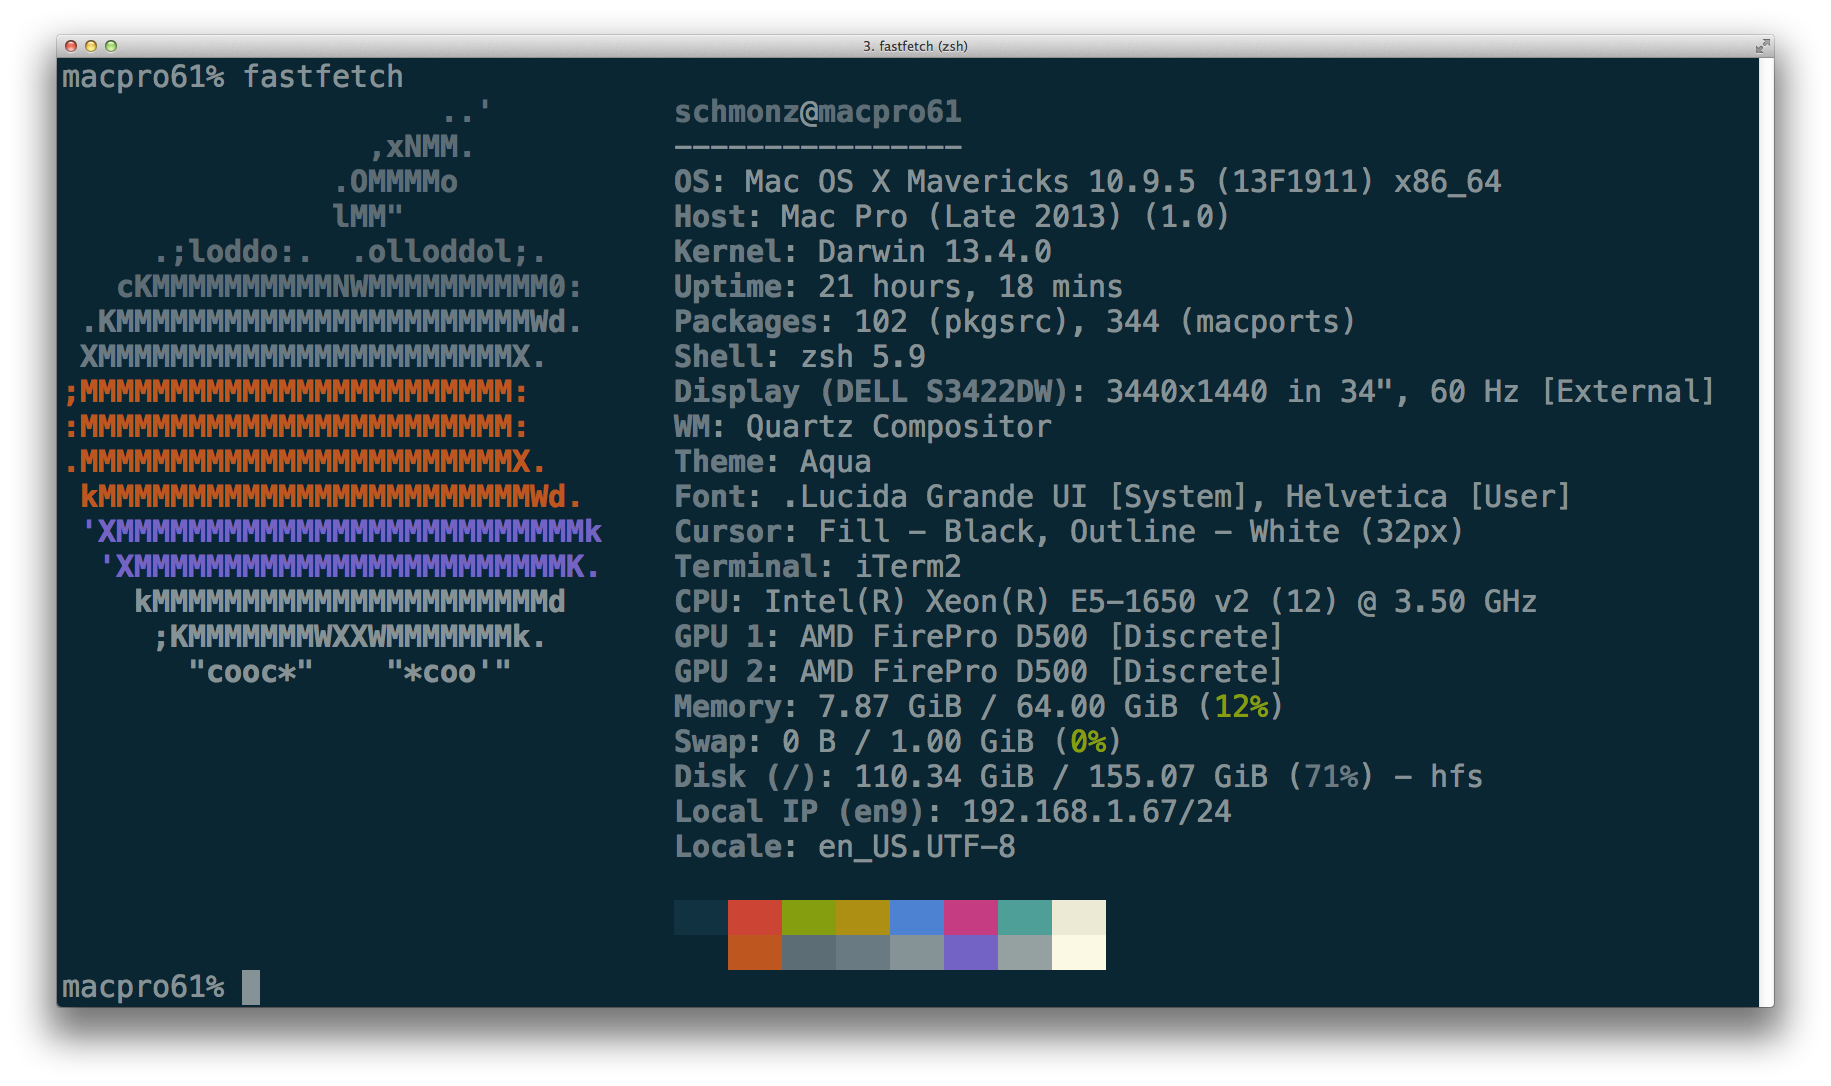This screenshot has height=1086, width=1831.
Task: Select the violet swatch in the bottom palette row
Action: (970, 952)
